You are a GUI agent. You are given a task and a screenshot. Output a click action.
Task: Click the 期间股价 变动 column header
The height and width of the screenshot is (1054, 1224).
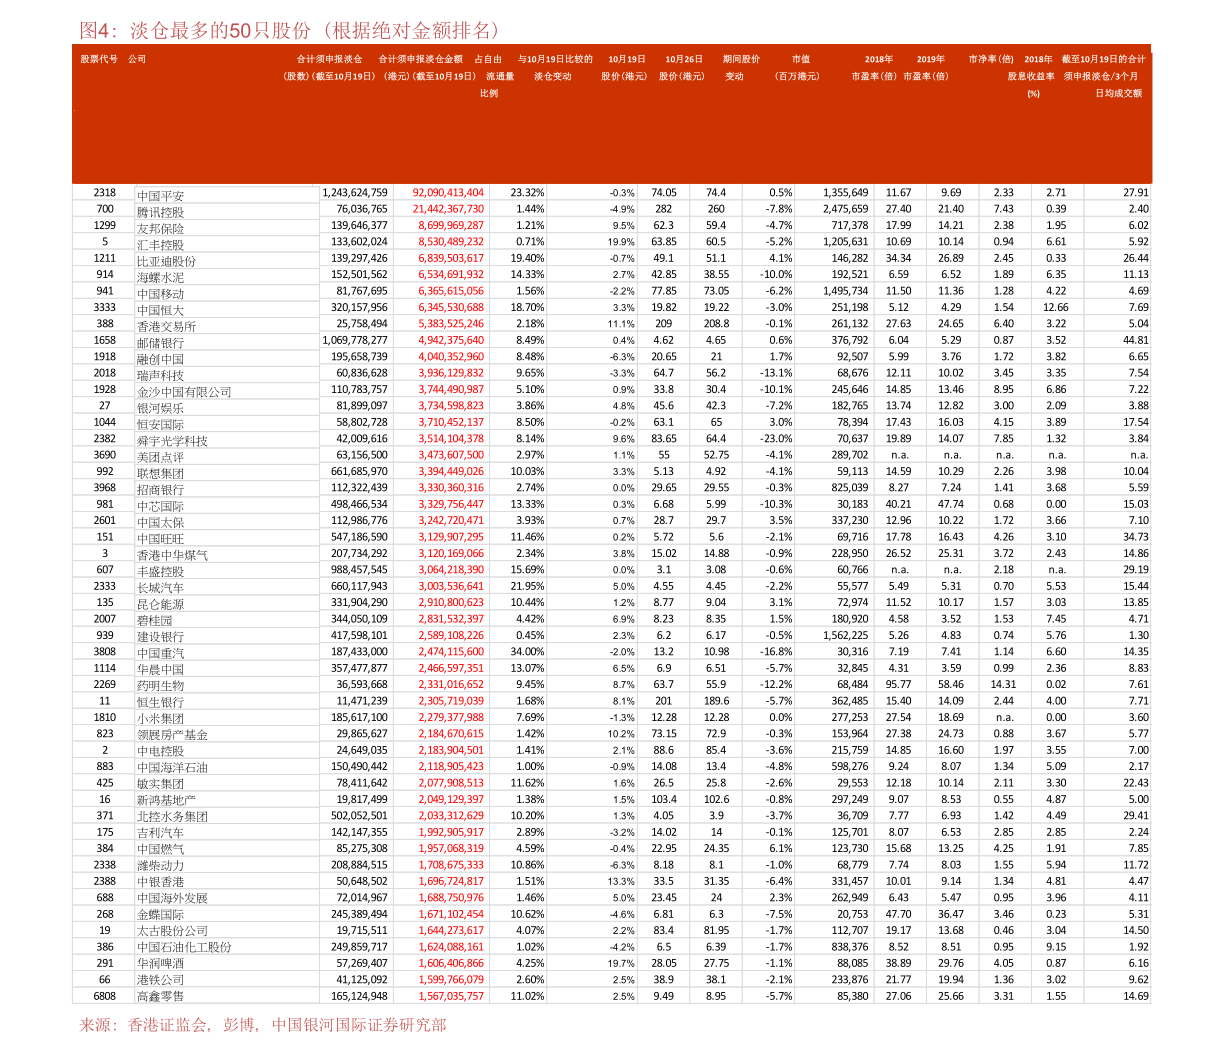point(741,67)
